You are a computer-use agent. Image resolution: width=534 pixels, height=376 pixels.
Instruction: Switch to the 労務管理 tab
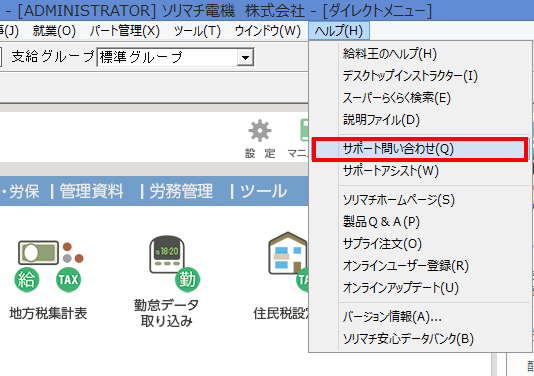pyautogui.click(x=181, y=191)
